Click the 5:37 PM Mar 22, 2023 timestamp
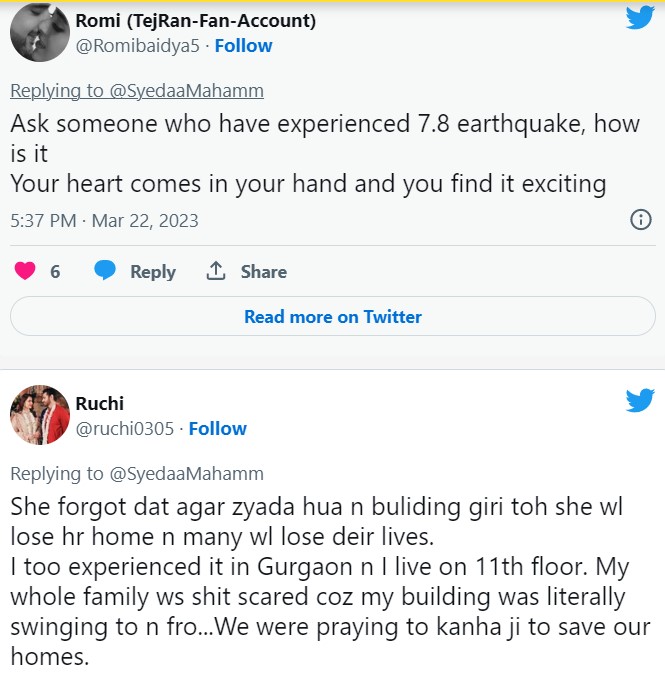Image resolution: width=665 pixels, height=675 pixels. click(x=105, y=220)
